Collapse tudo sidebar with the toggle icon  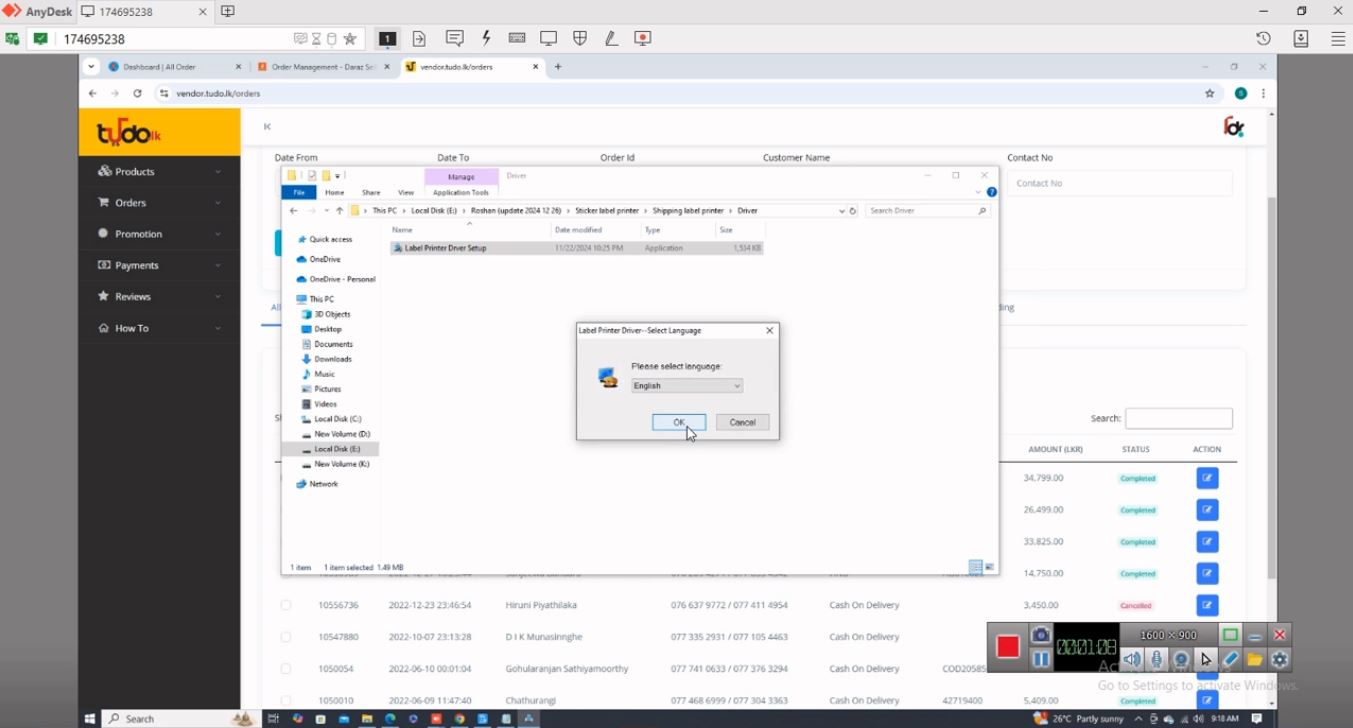[267, 126]
